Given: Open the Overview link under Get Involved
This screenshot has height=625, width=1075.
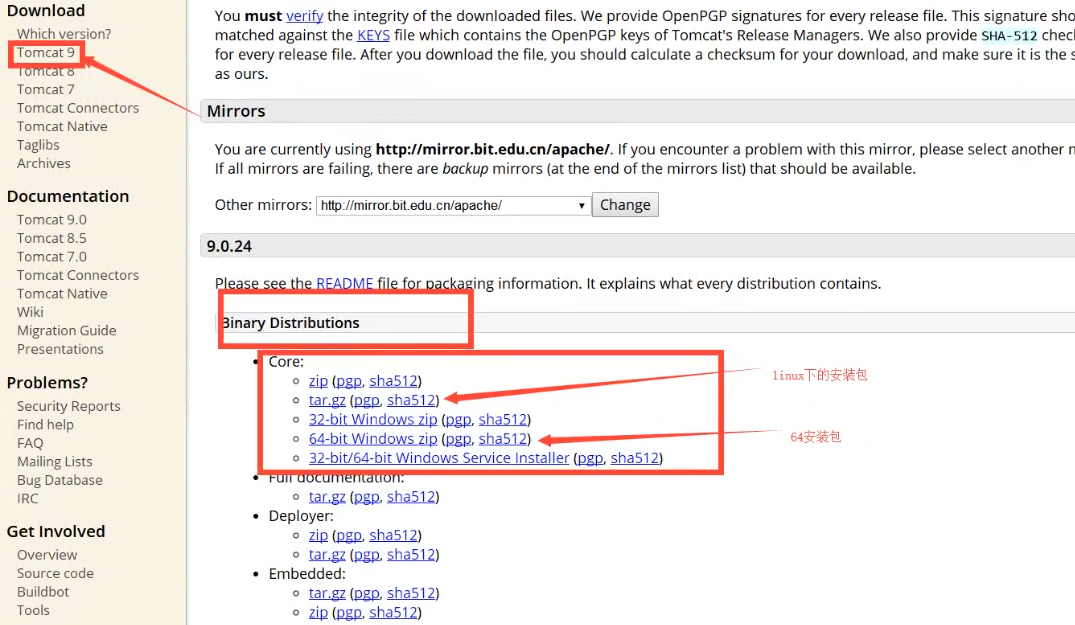Looking at the screenshot, I should coord(47,555).
